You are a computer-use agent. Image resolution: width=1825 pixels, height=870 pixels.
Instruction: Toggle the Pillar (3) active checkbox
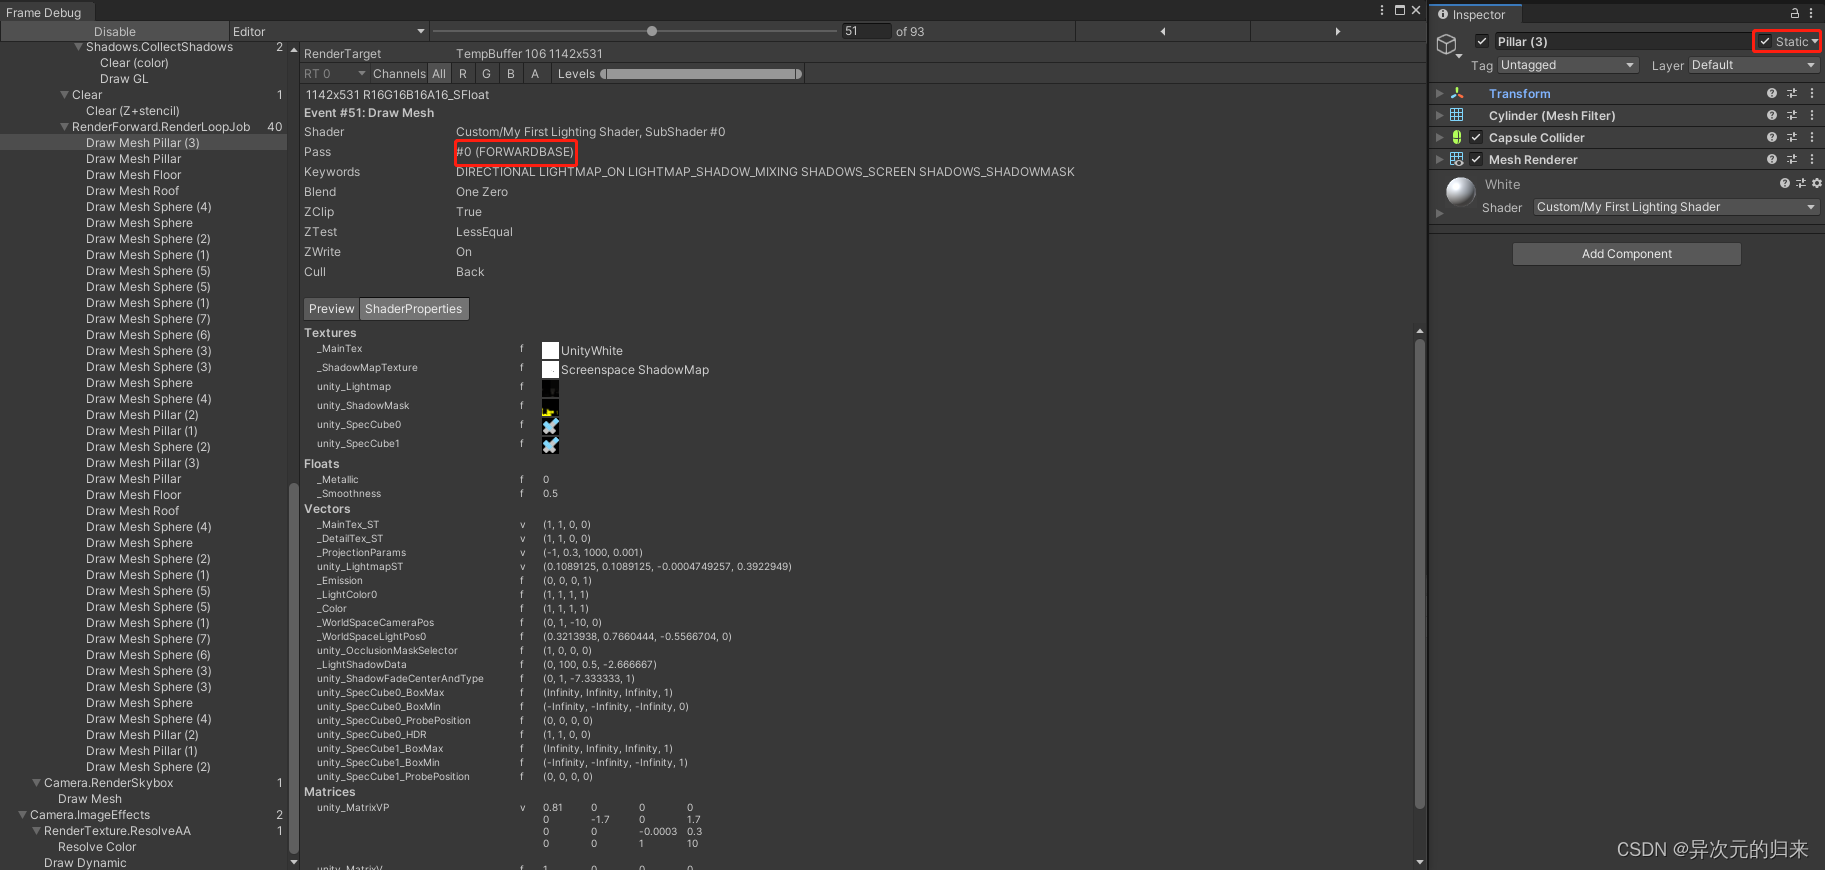(1482, 41)
